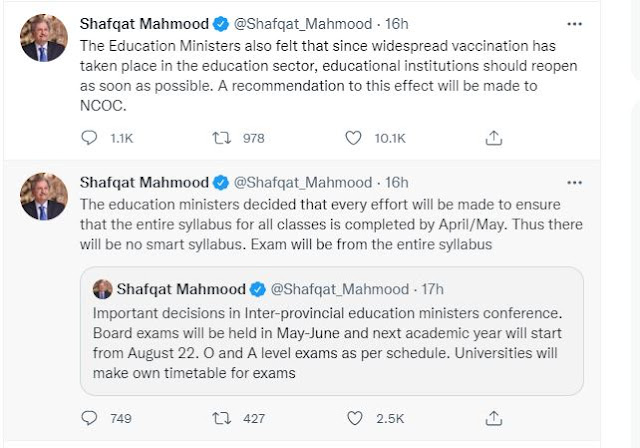Open more options menu on second tweet
Image resolution: width=640 pixels, height=448 pixels.
(x=574, y=181)
